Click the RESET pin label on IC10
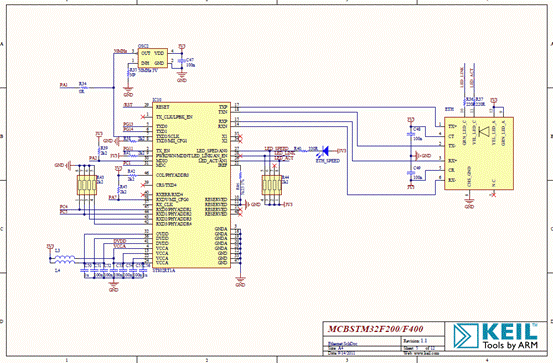553x363 pixels. (x=163, y=107)
